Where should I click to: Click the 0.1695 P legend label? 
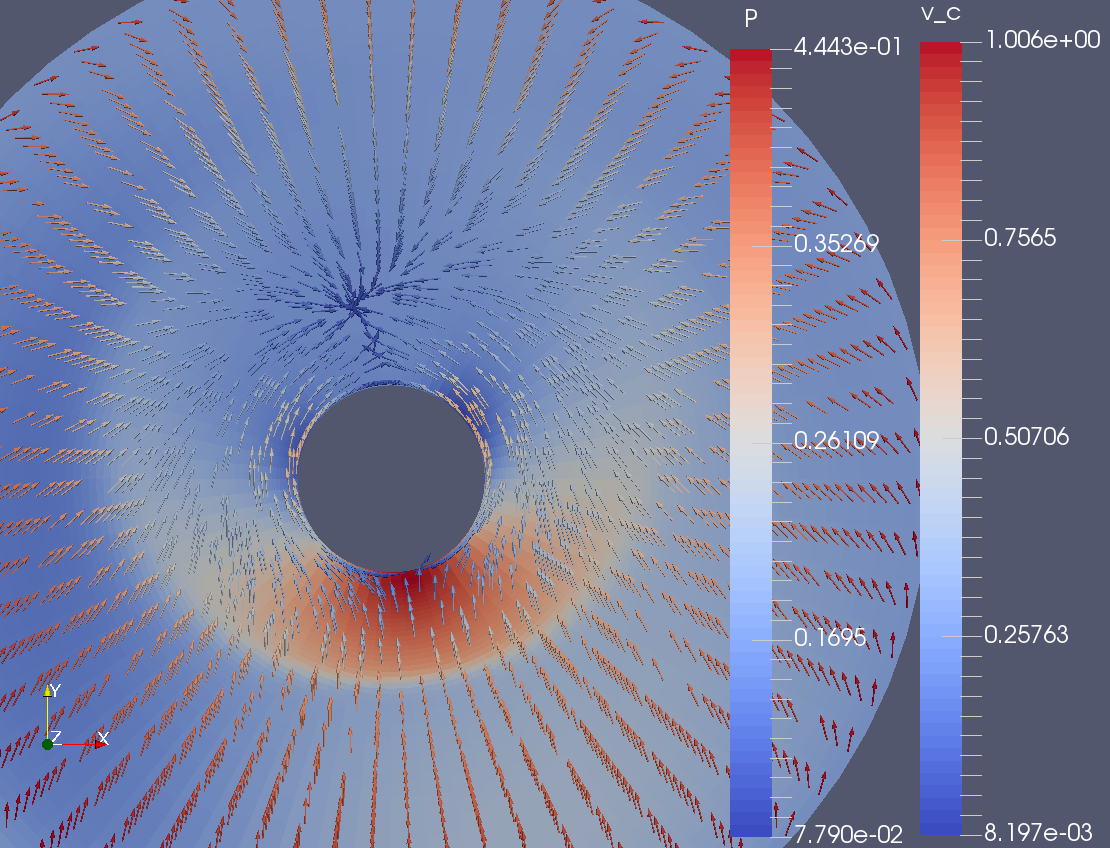[x=830, y=638]
